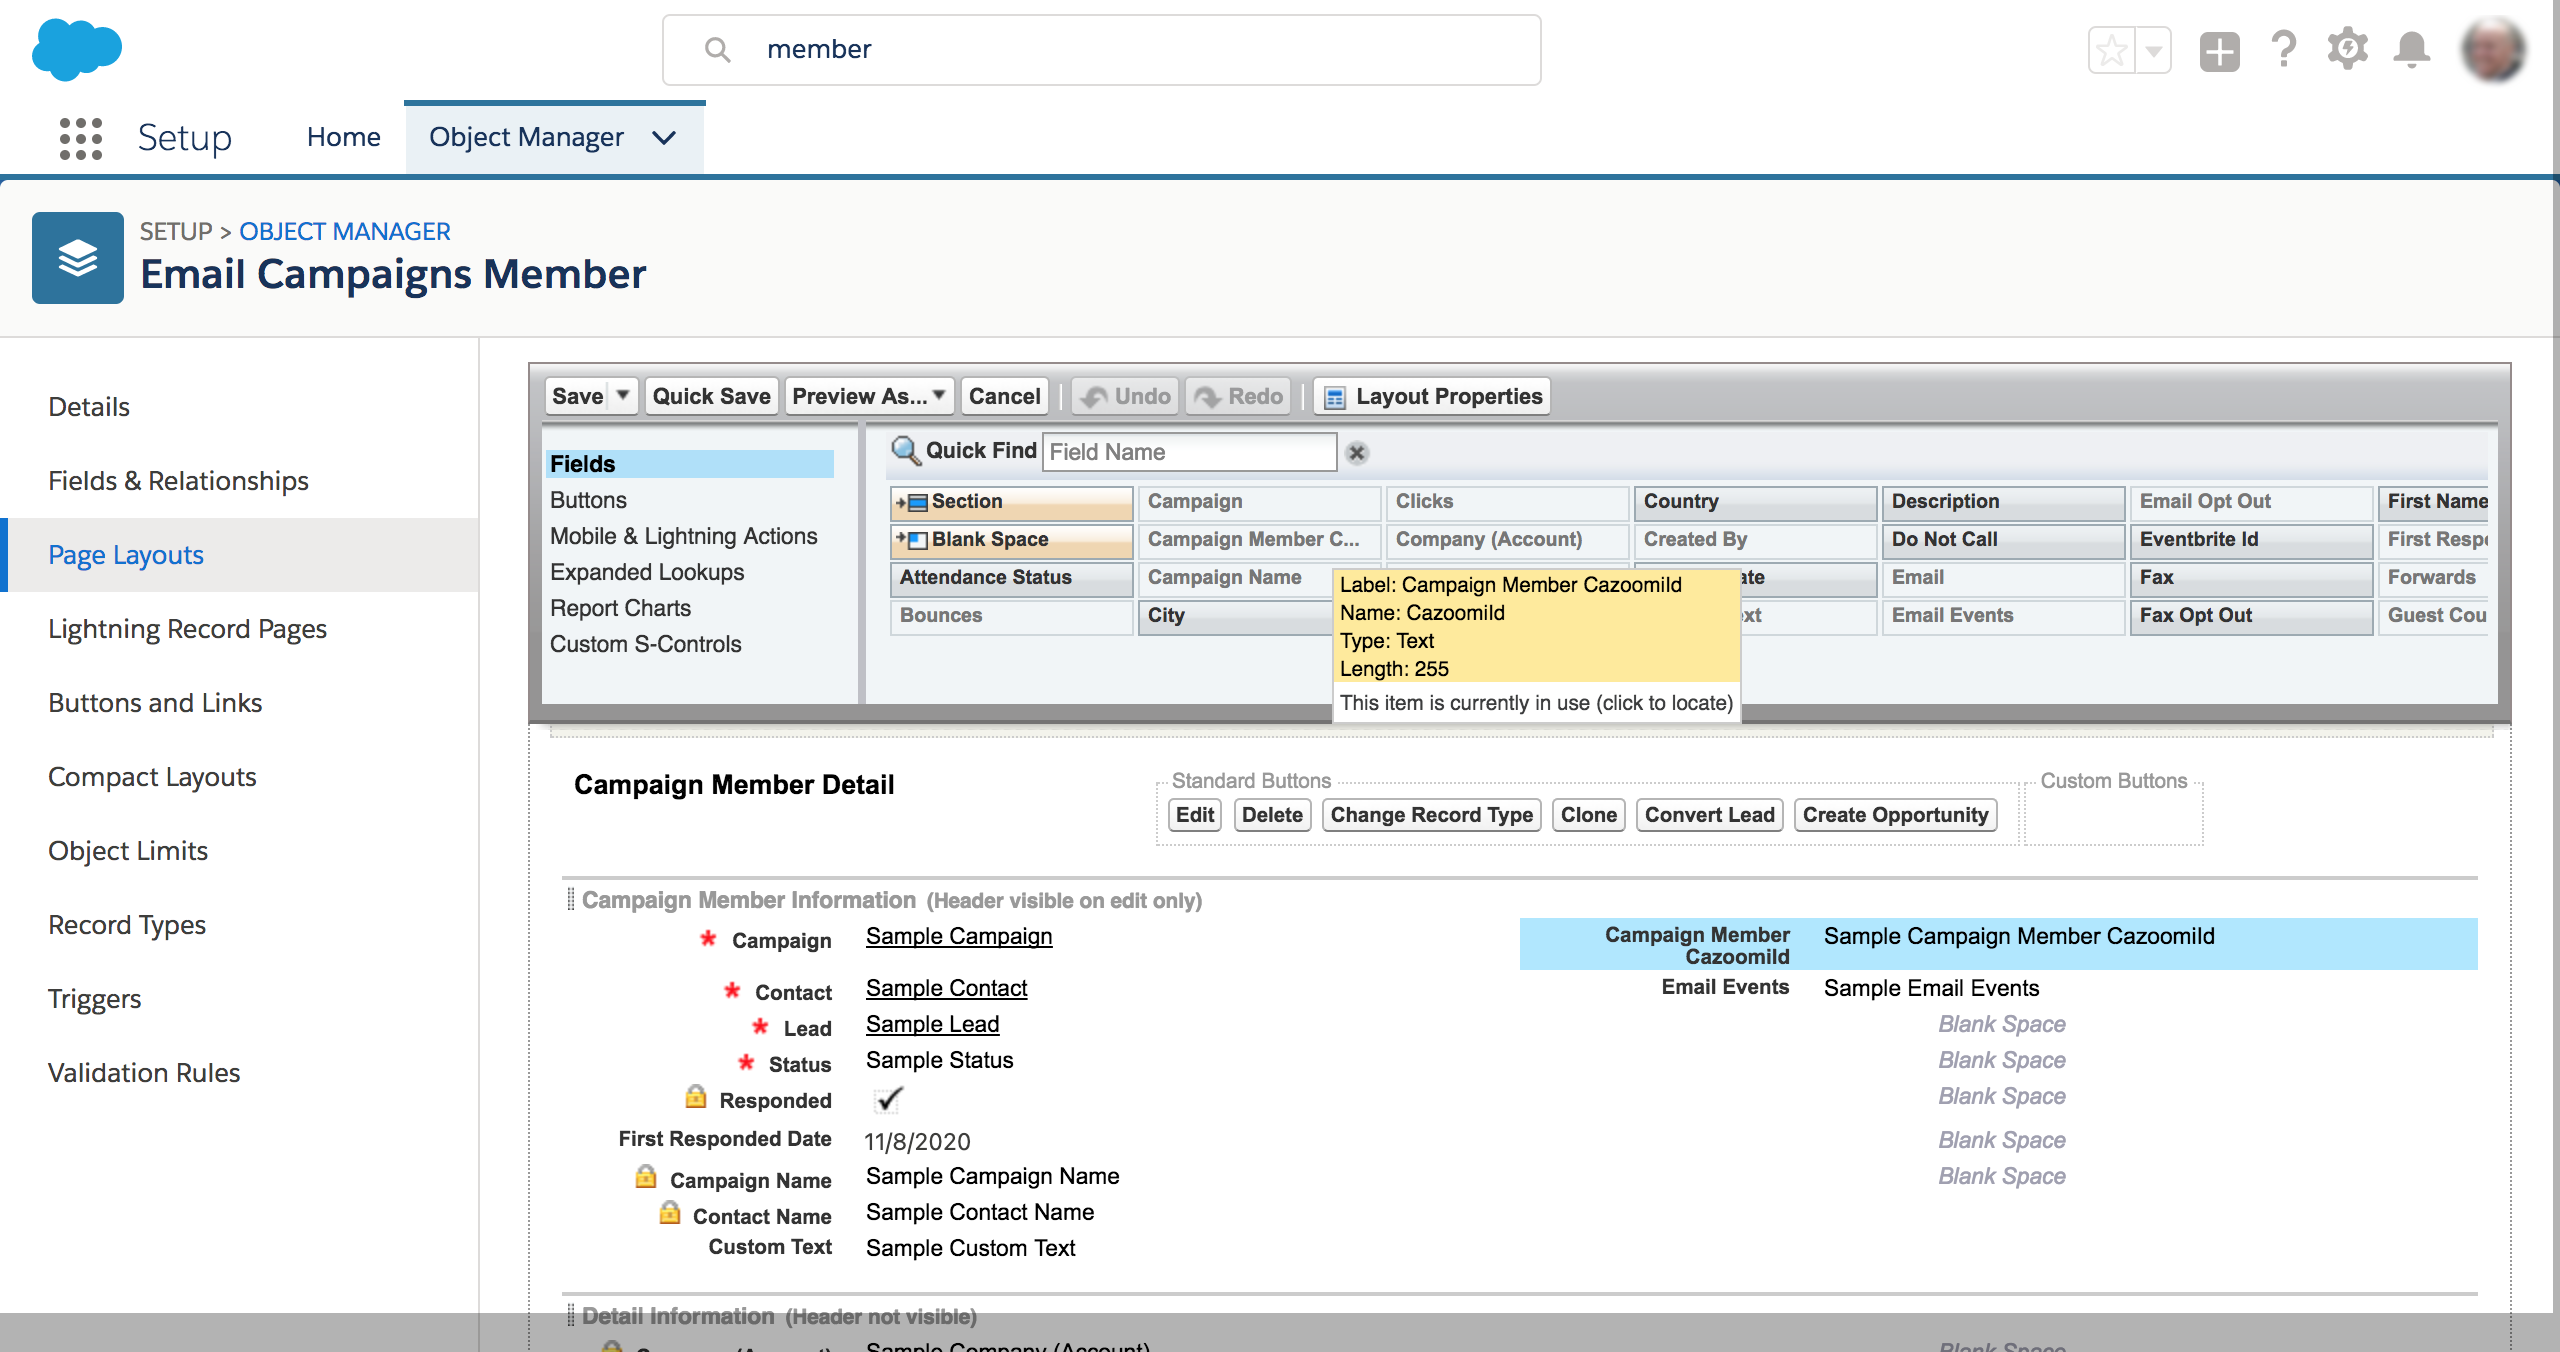Viewport: 2560px width, 1352px height.
Task: Open the notifications bell
Action: coord(2411,49)
